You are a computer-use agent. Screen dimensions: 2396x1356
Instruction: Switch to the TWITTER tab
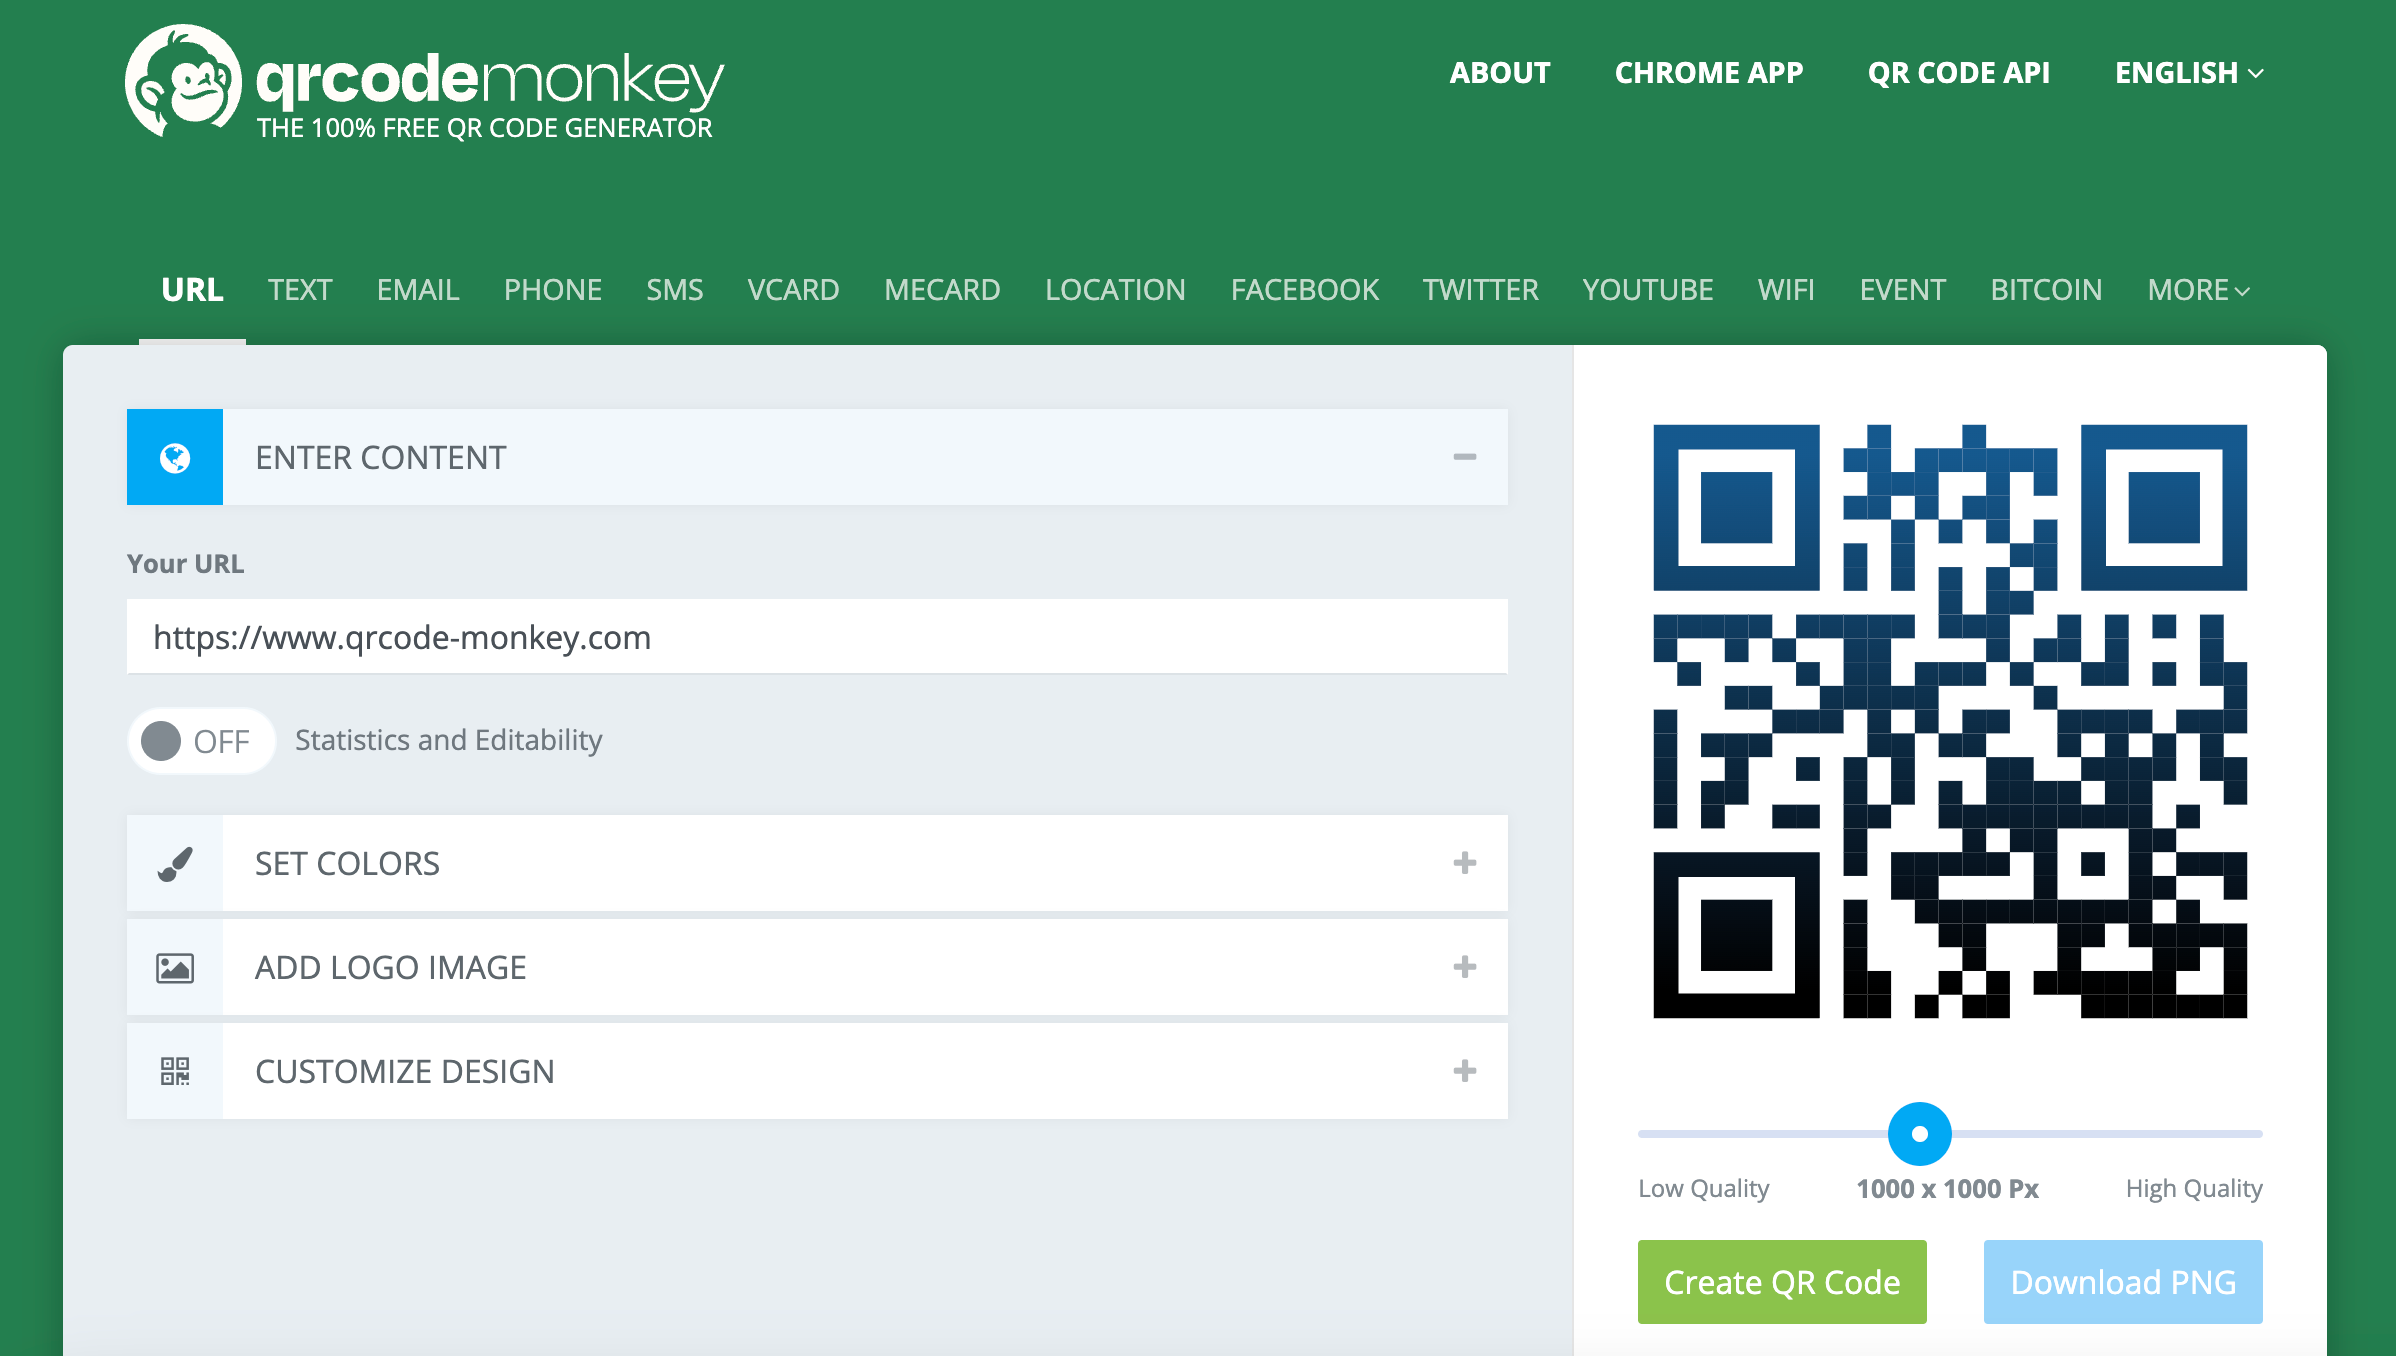[x=1481, y=290]
